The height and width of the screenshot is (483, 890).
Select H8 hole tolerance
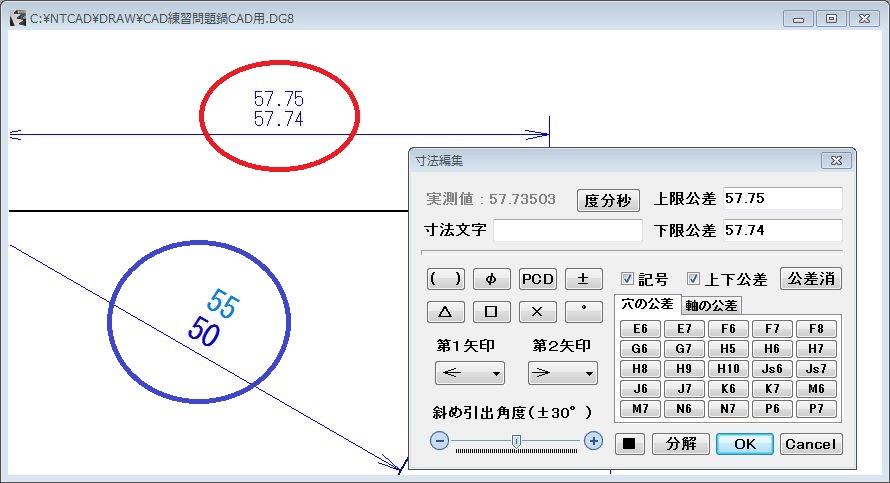tap(640, 369)
